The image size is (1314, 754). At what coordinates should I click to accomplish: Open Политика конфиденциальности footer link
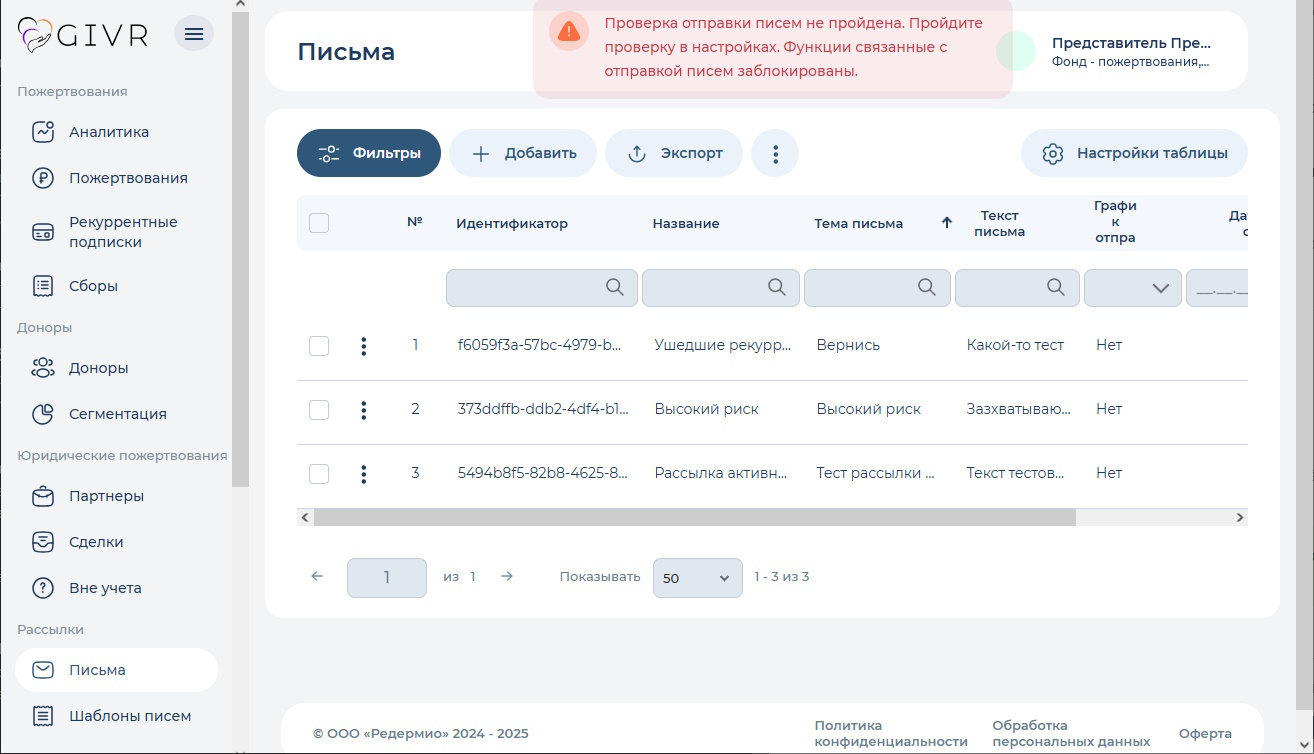tap(890, 733)
